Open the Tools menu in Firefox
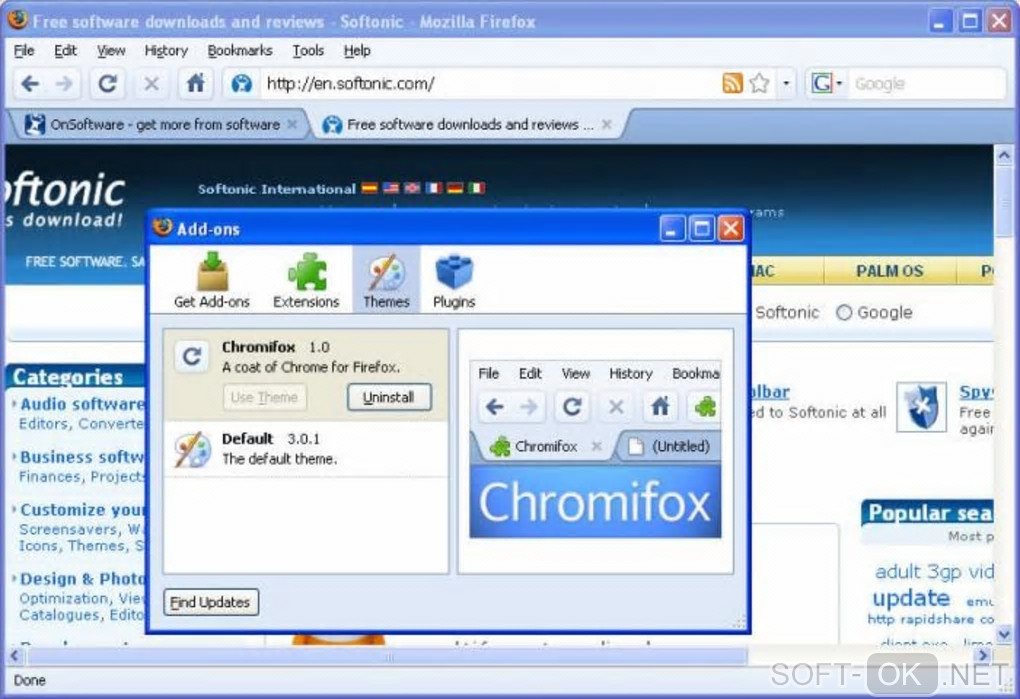 [308, 51]
